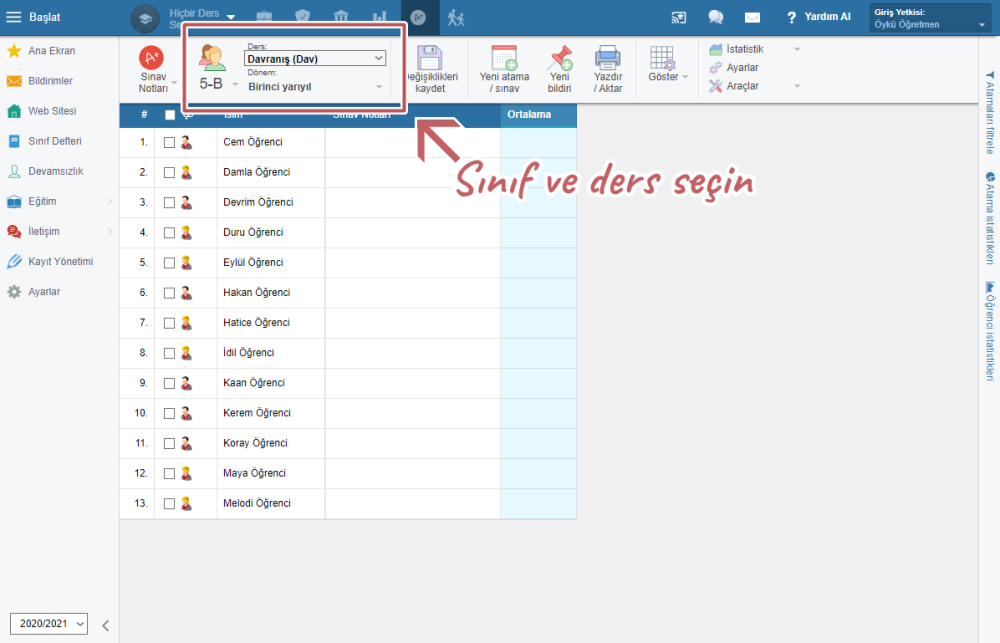Click the graduation cap lesson icon
This screenshot has width=1000, height=643.
click(145, 18)
